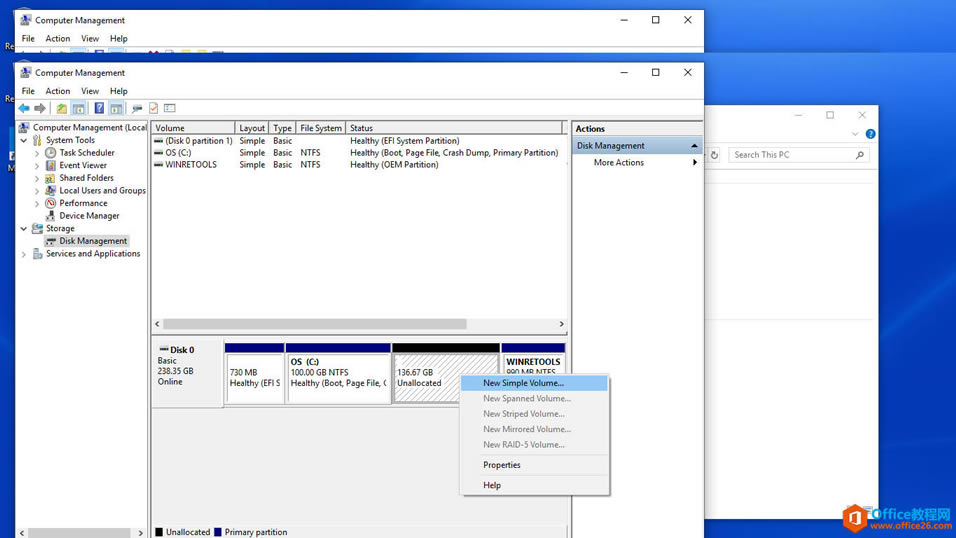Click the Task Scheduler clock icon
This screenshot has height=538, width=956.
(51, 152)
